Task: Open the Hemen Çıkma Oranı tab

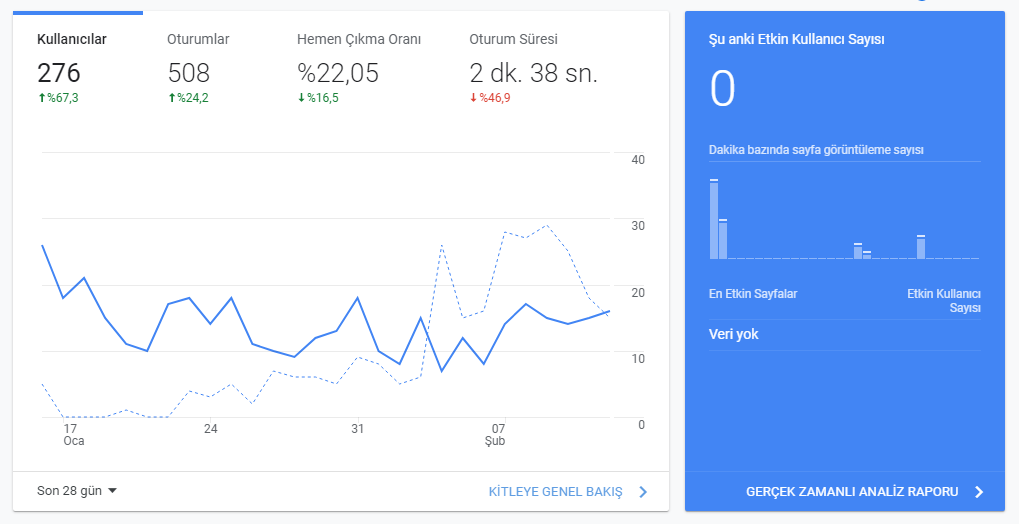Action: tap(359, 68)
